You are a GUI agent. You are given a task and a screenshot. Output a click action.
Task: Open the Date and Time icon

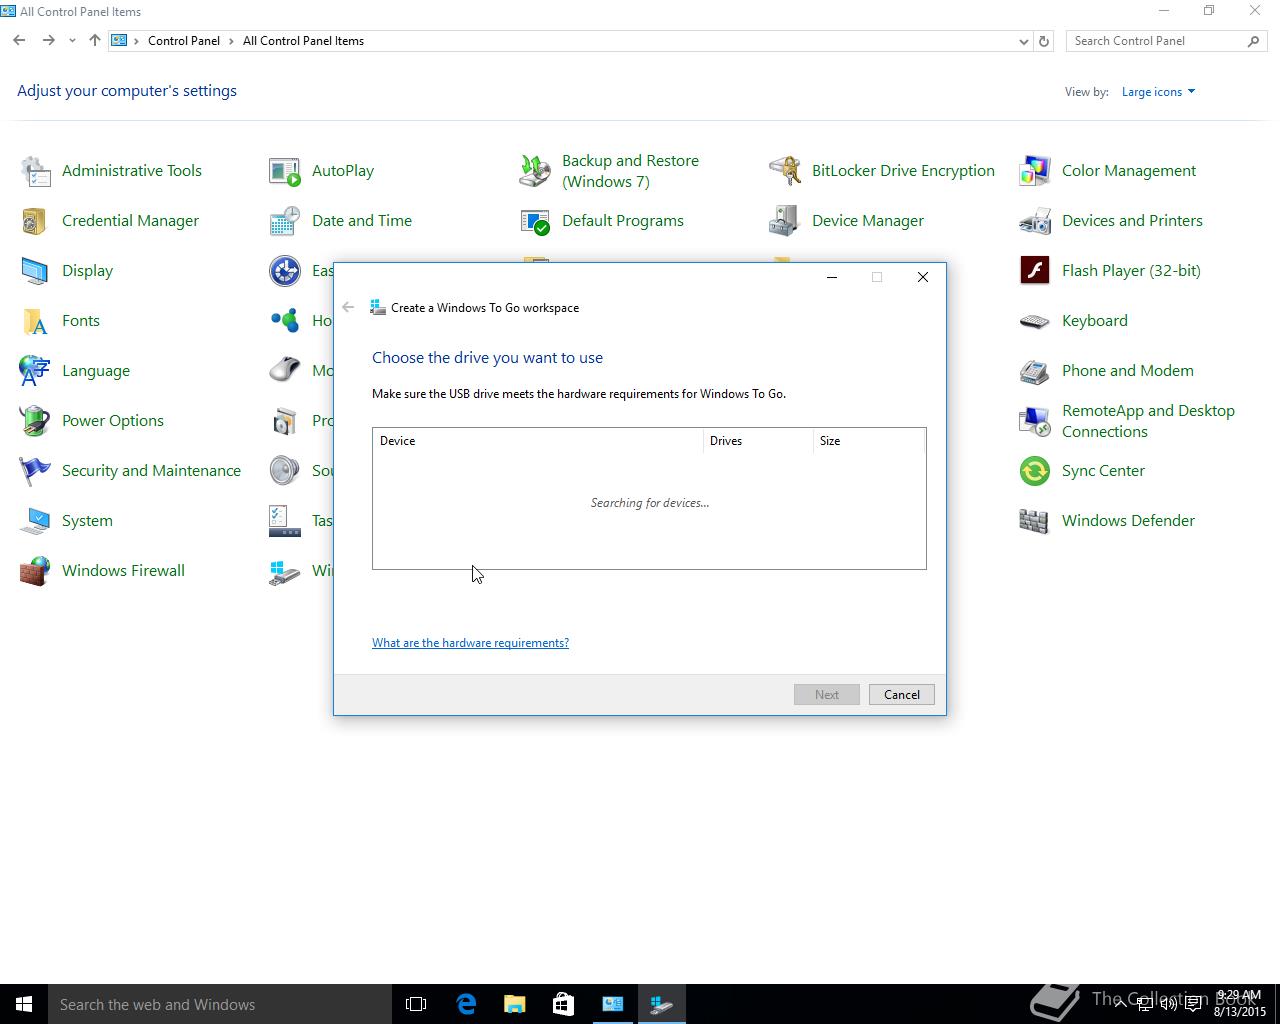point(285,221)
